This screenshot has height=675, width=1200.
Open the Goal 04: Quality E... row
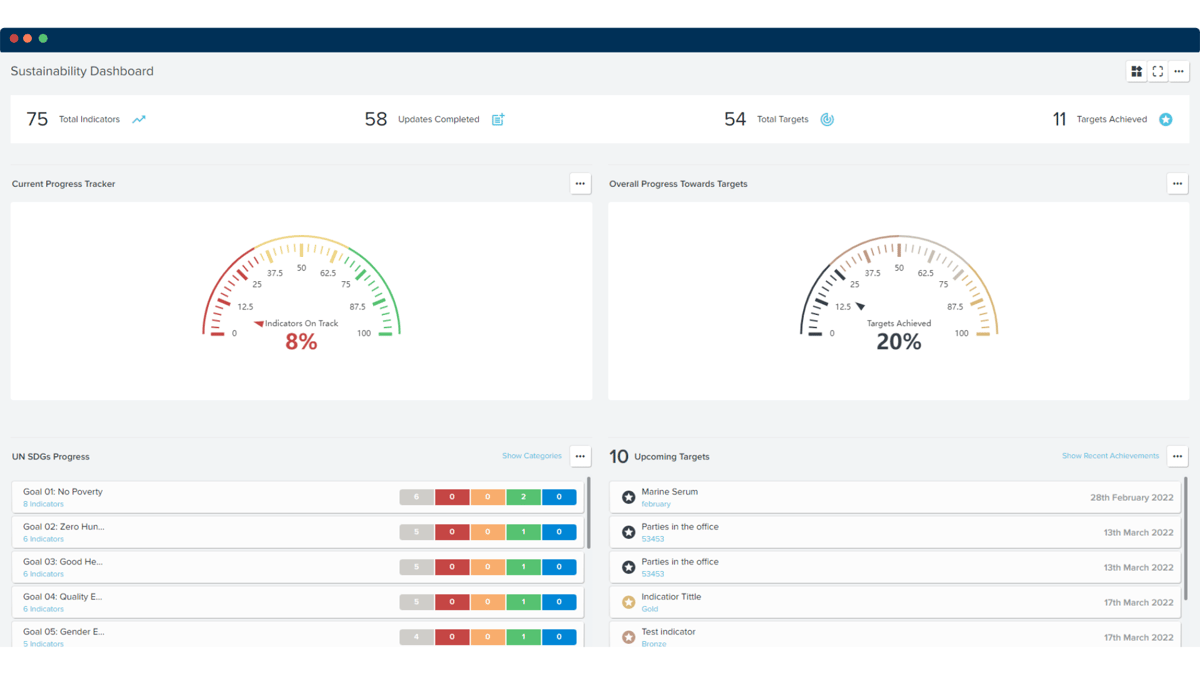pyautogui.click(x=298, y=602)
